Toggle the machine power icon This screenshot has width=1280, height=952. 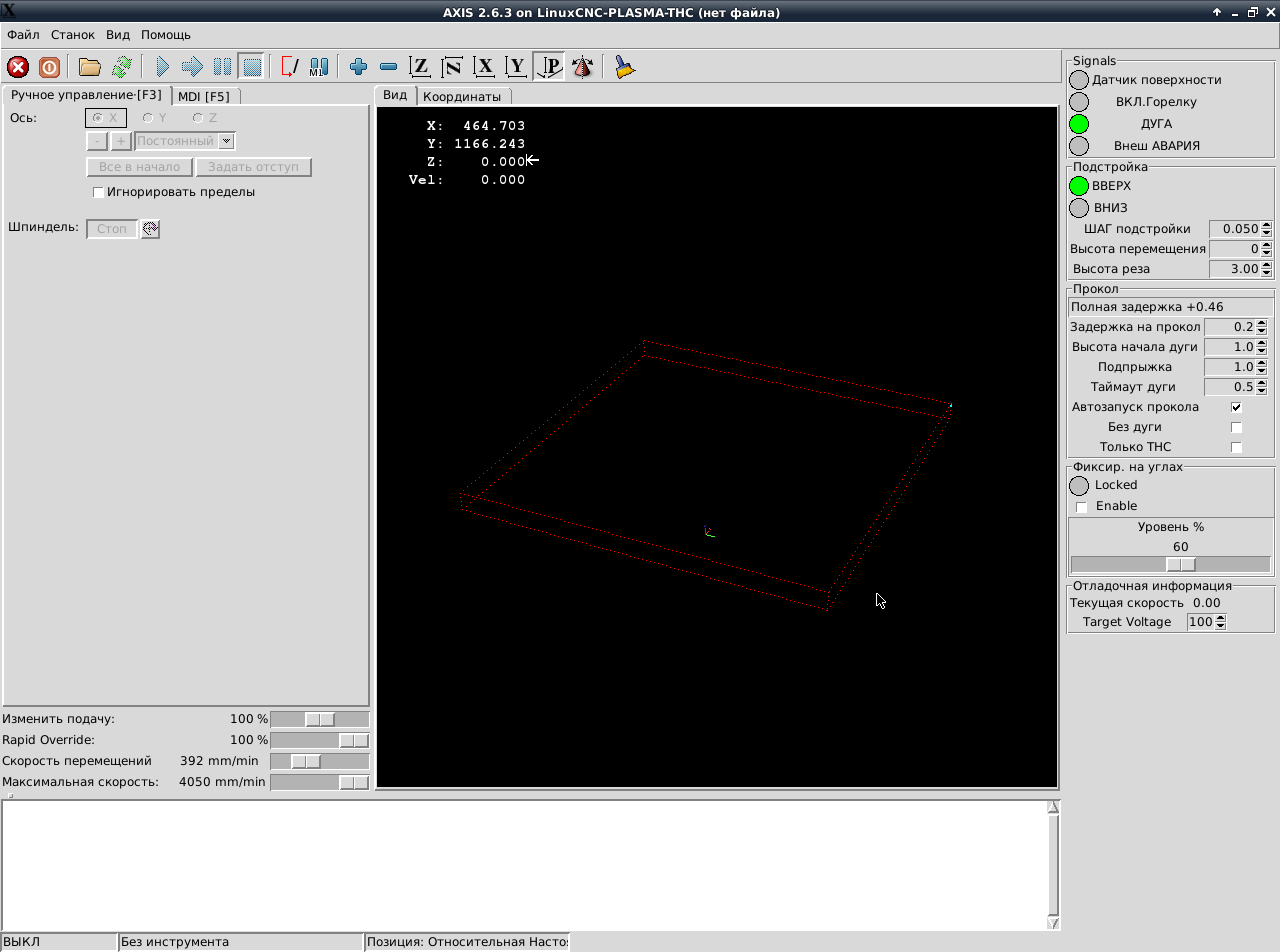tap(49, 67)
